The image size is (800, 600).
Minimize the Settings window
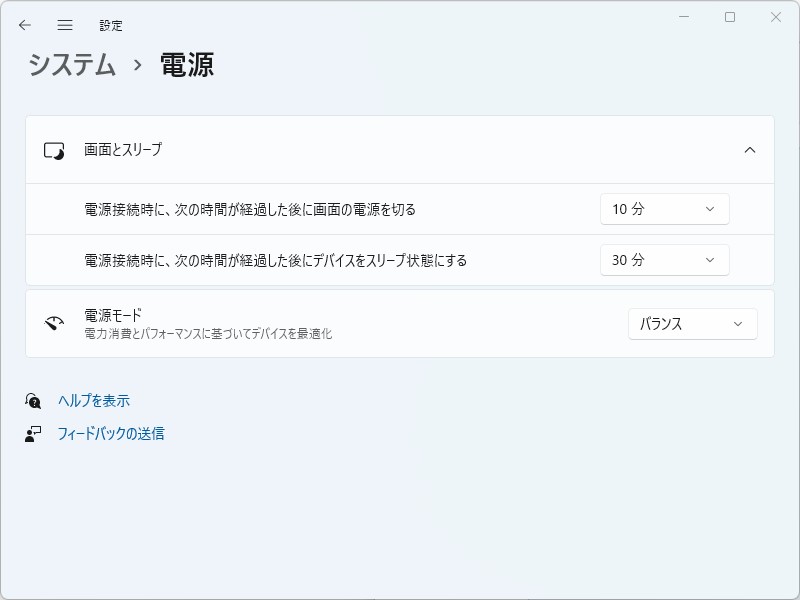(x=685, y=17)
